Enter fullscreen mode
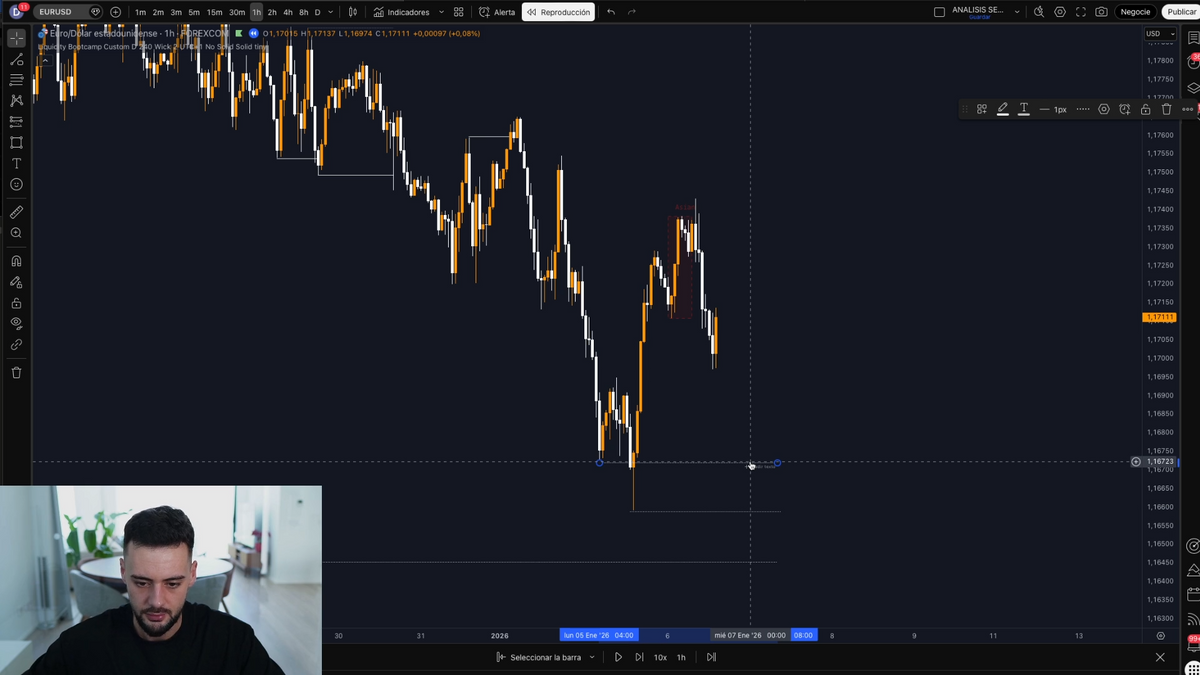Screen dimensions: 1200x675 [1080, 12]
